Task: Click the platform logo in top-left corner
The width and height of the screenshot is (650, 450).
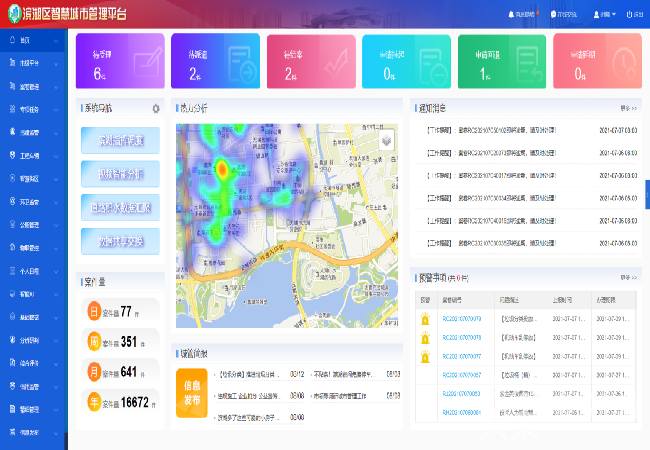Action: click(12, 13)
